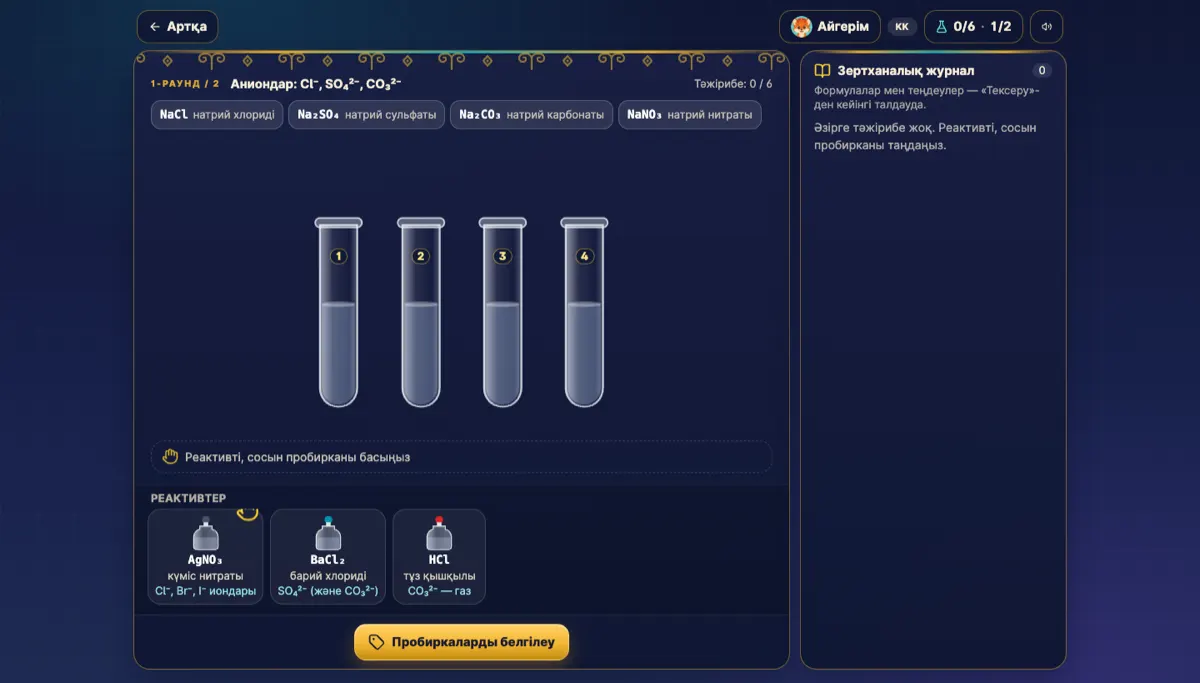Choose test tube number 3
The width and height of the screenshot is (1200, 683).
click(503, 312)
